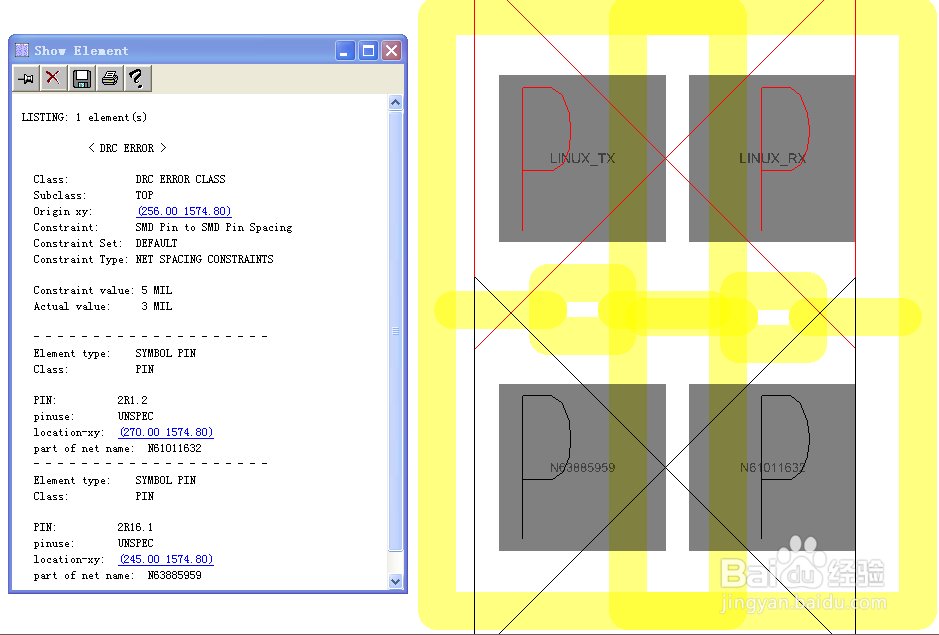Screen dimensions: 939x635
Task: Click the 'Constraint Set: DEFAULT' line
Action: pyautogui.click(x=105, y=243)
